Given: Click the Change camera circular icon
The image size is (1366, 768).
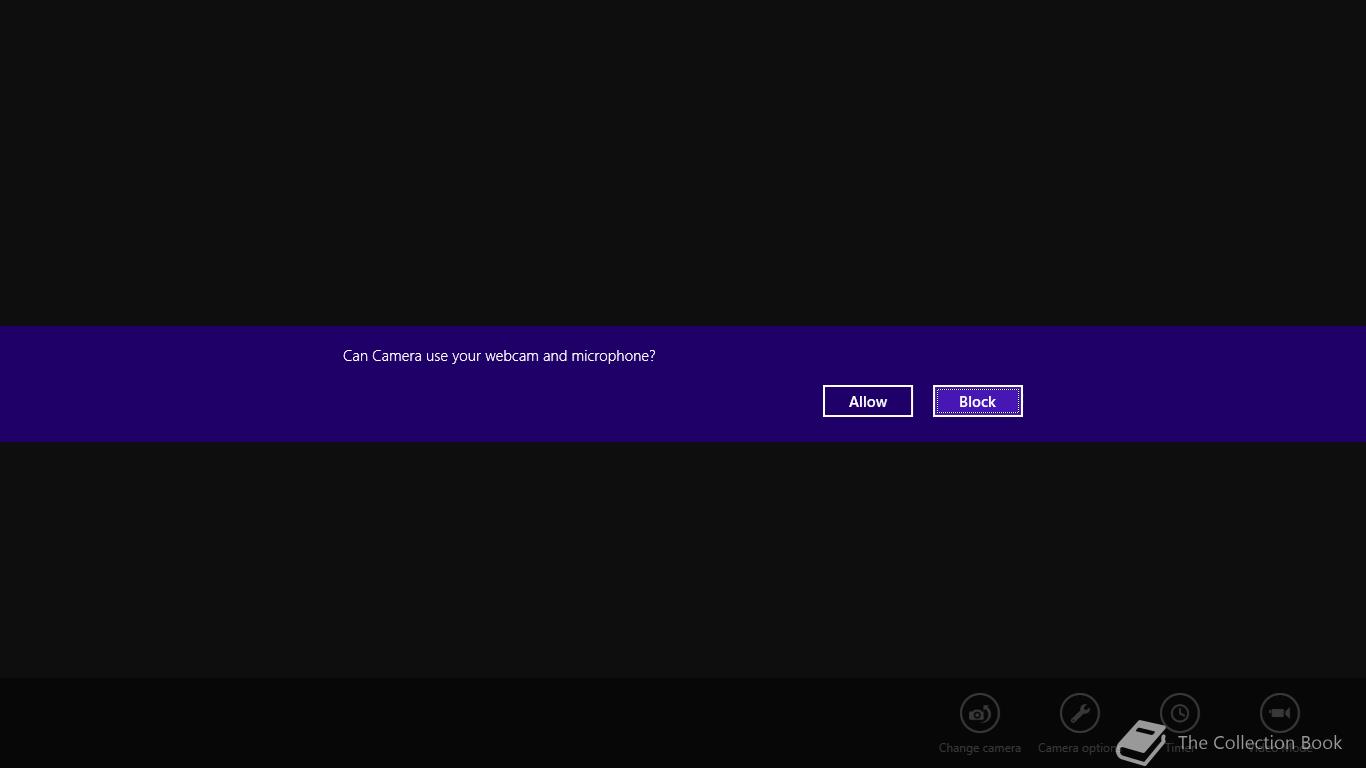Looking at the screenshot, I should [x=980, y=713].
